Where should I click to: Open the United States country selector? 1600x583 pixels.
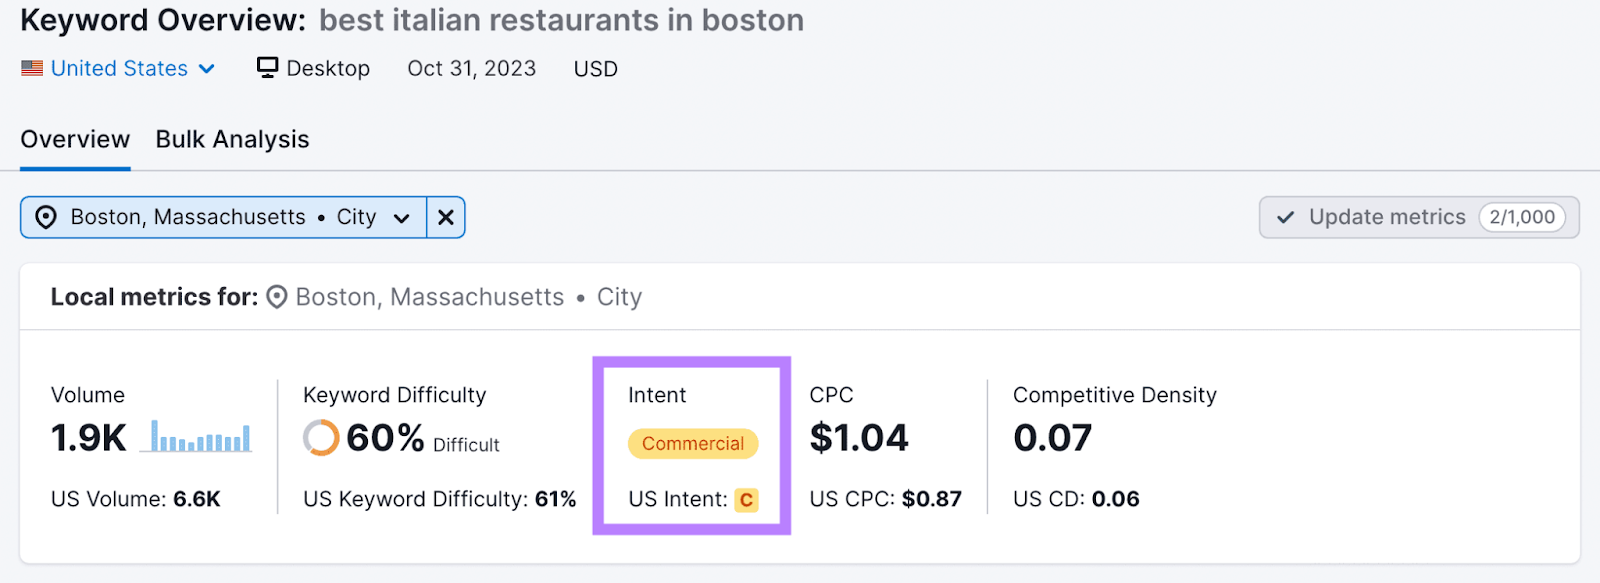(120, 67)
